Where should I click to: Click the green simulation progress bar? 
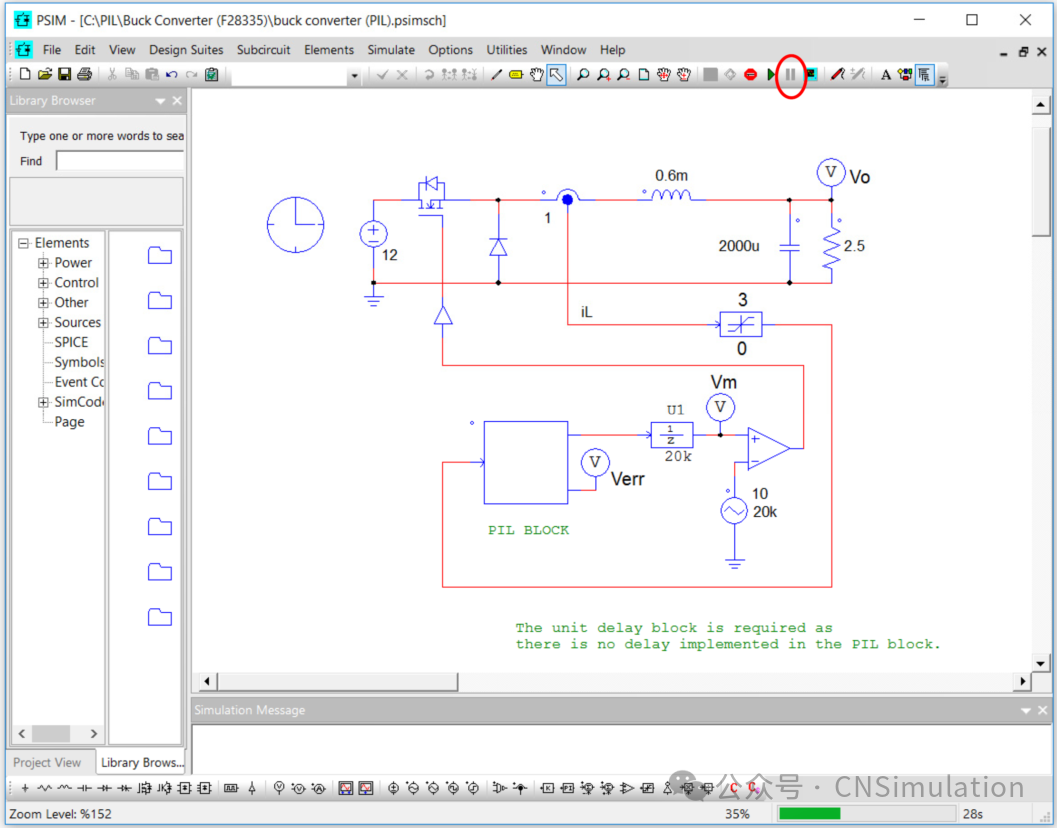(x=810, y=814)
